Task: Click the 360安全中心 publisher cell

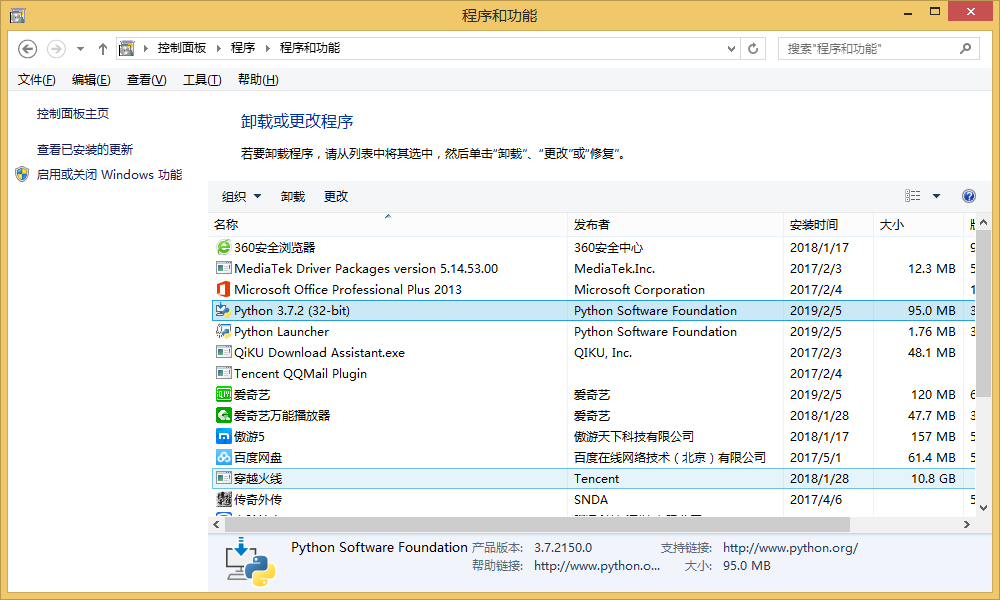Action: click(x=608, y=247)
